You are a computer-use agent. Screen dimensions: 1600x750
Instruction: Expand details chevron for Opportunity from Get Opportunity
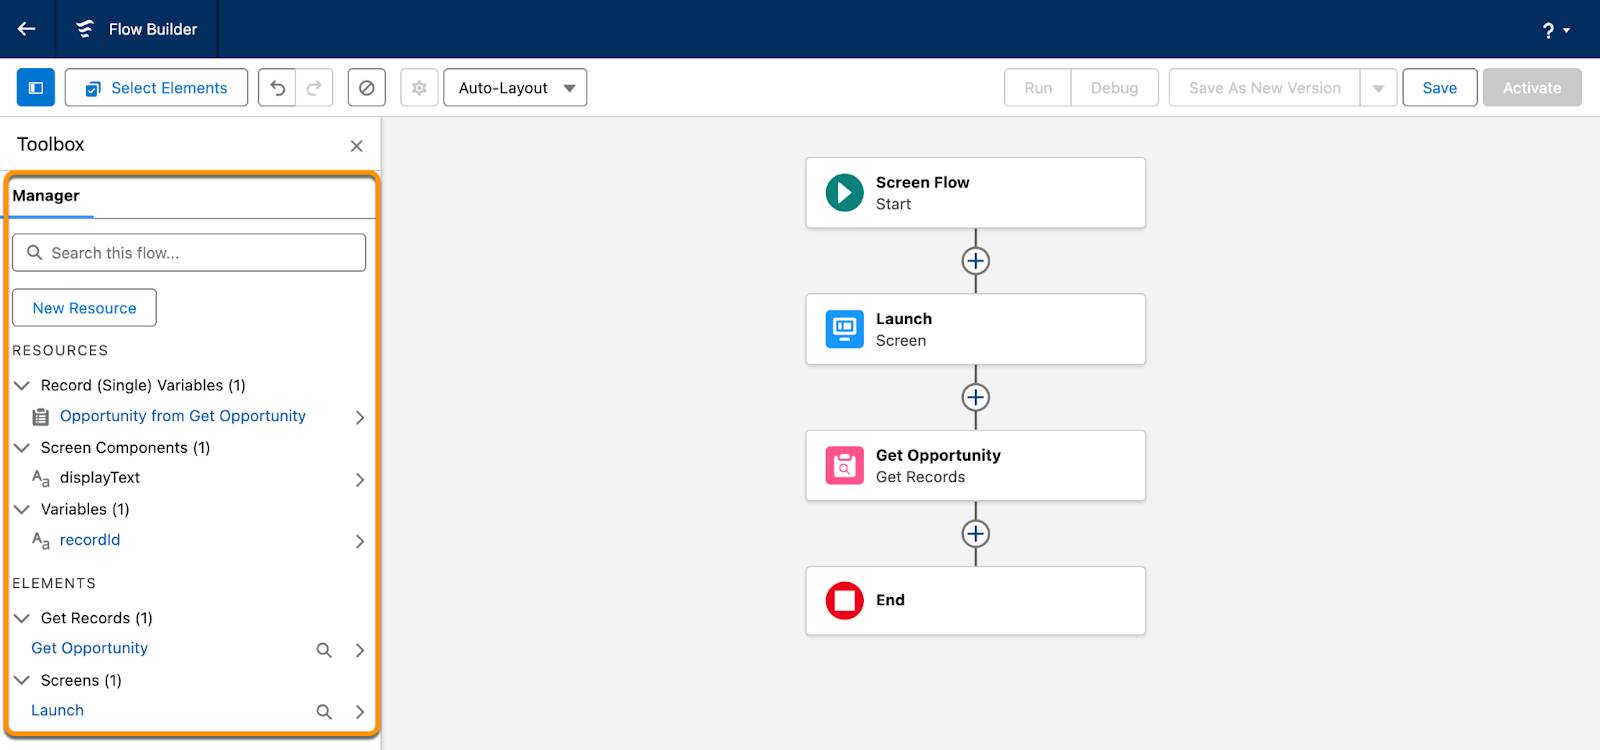pos(360,418)
